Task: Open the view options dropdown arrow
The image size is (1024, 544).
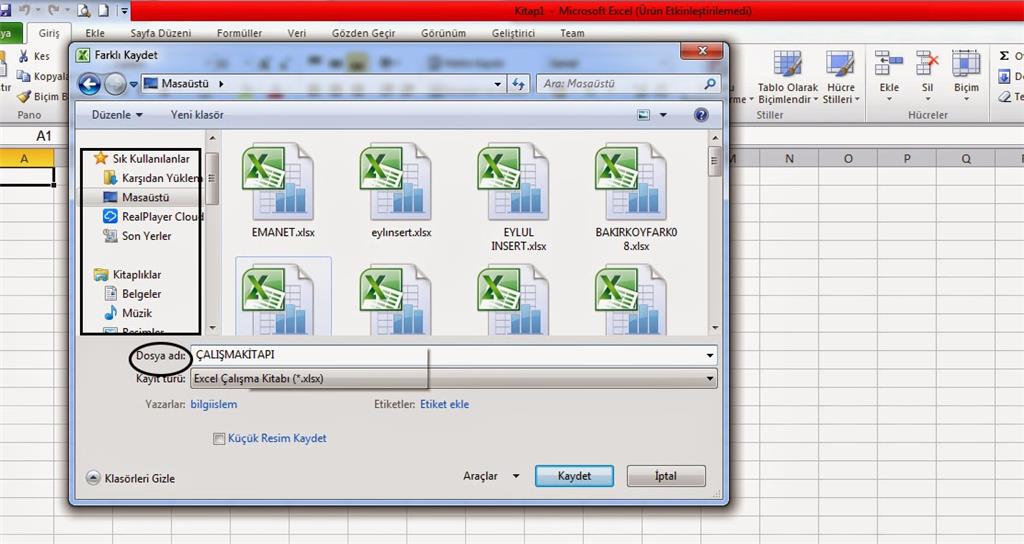Action: (664, 115)
